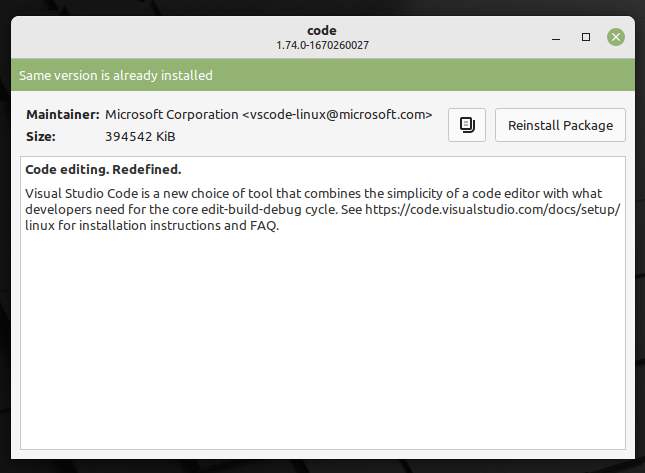Close the package installer window
This screenshot has width=645, height=473.
pyautogui.click(x=616, y=37)
